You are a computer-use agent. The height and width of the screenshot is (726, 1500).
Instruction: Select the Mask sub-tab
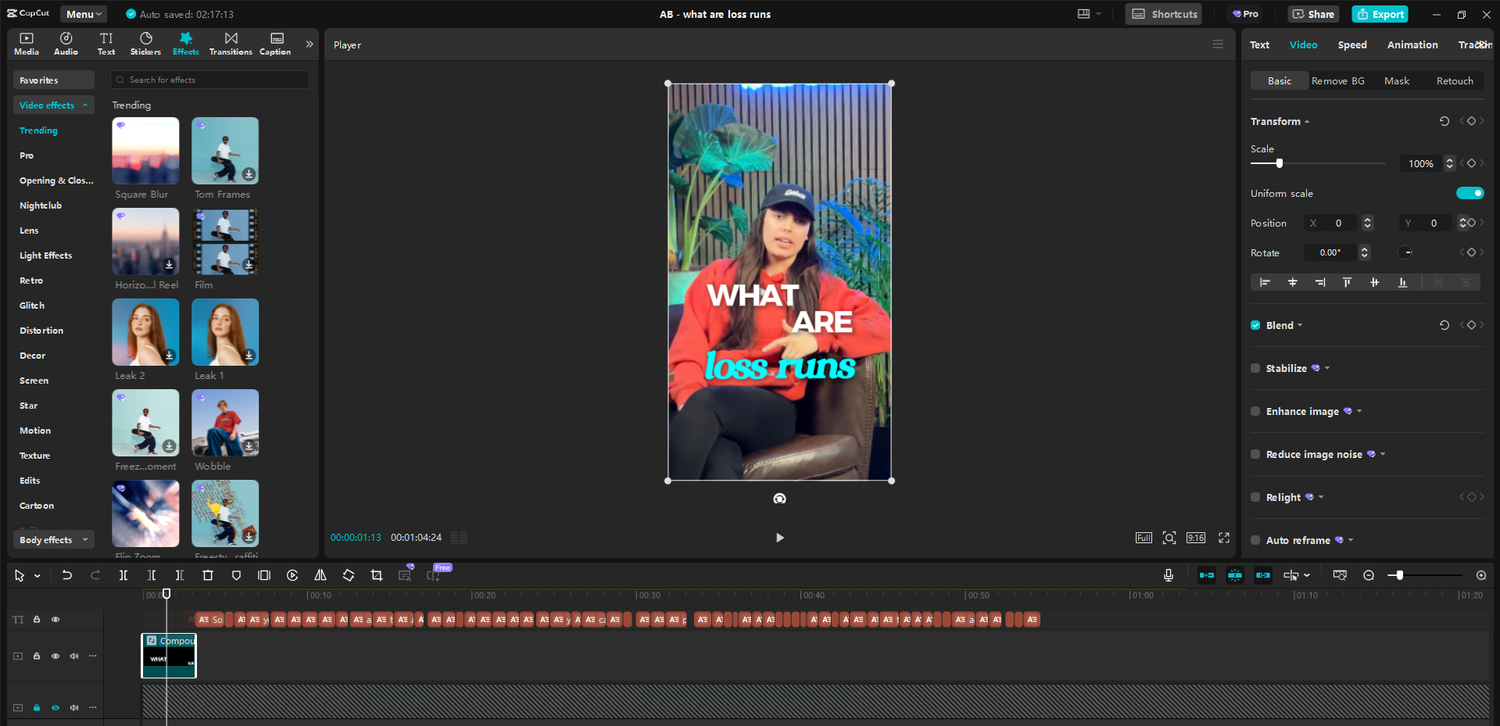(x=1397, y=81)
